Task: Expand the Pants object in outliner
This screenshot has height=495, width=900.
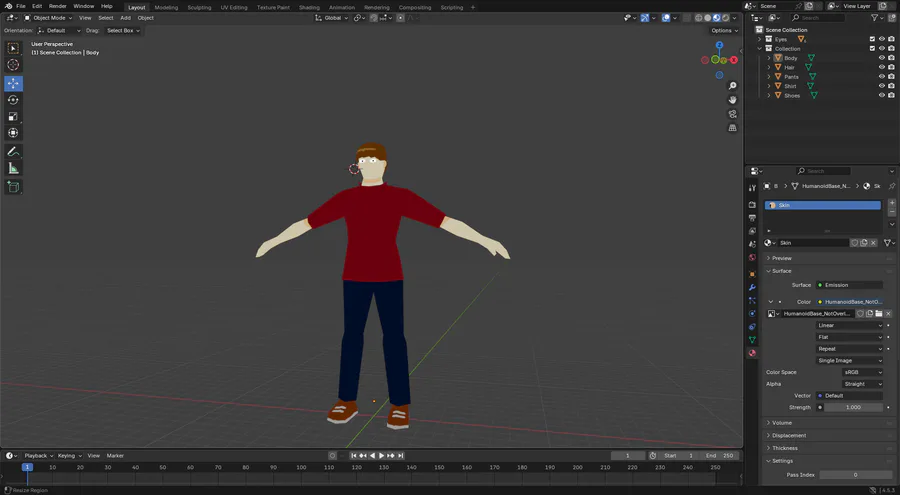Action: click(769, 77)
